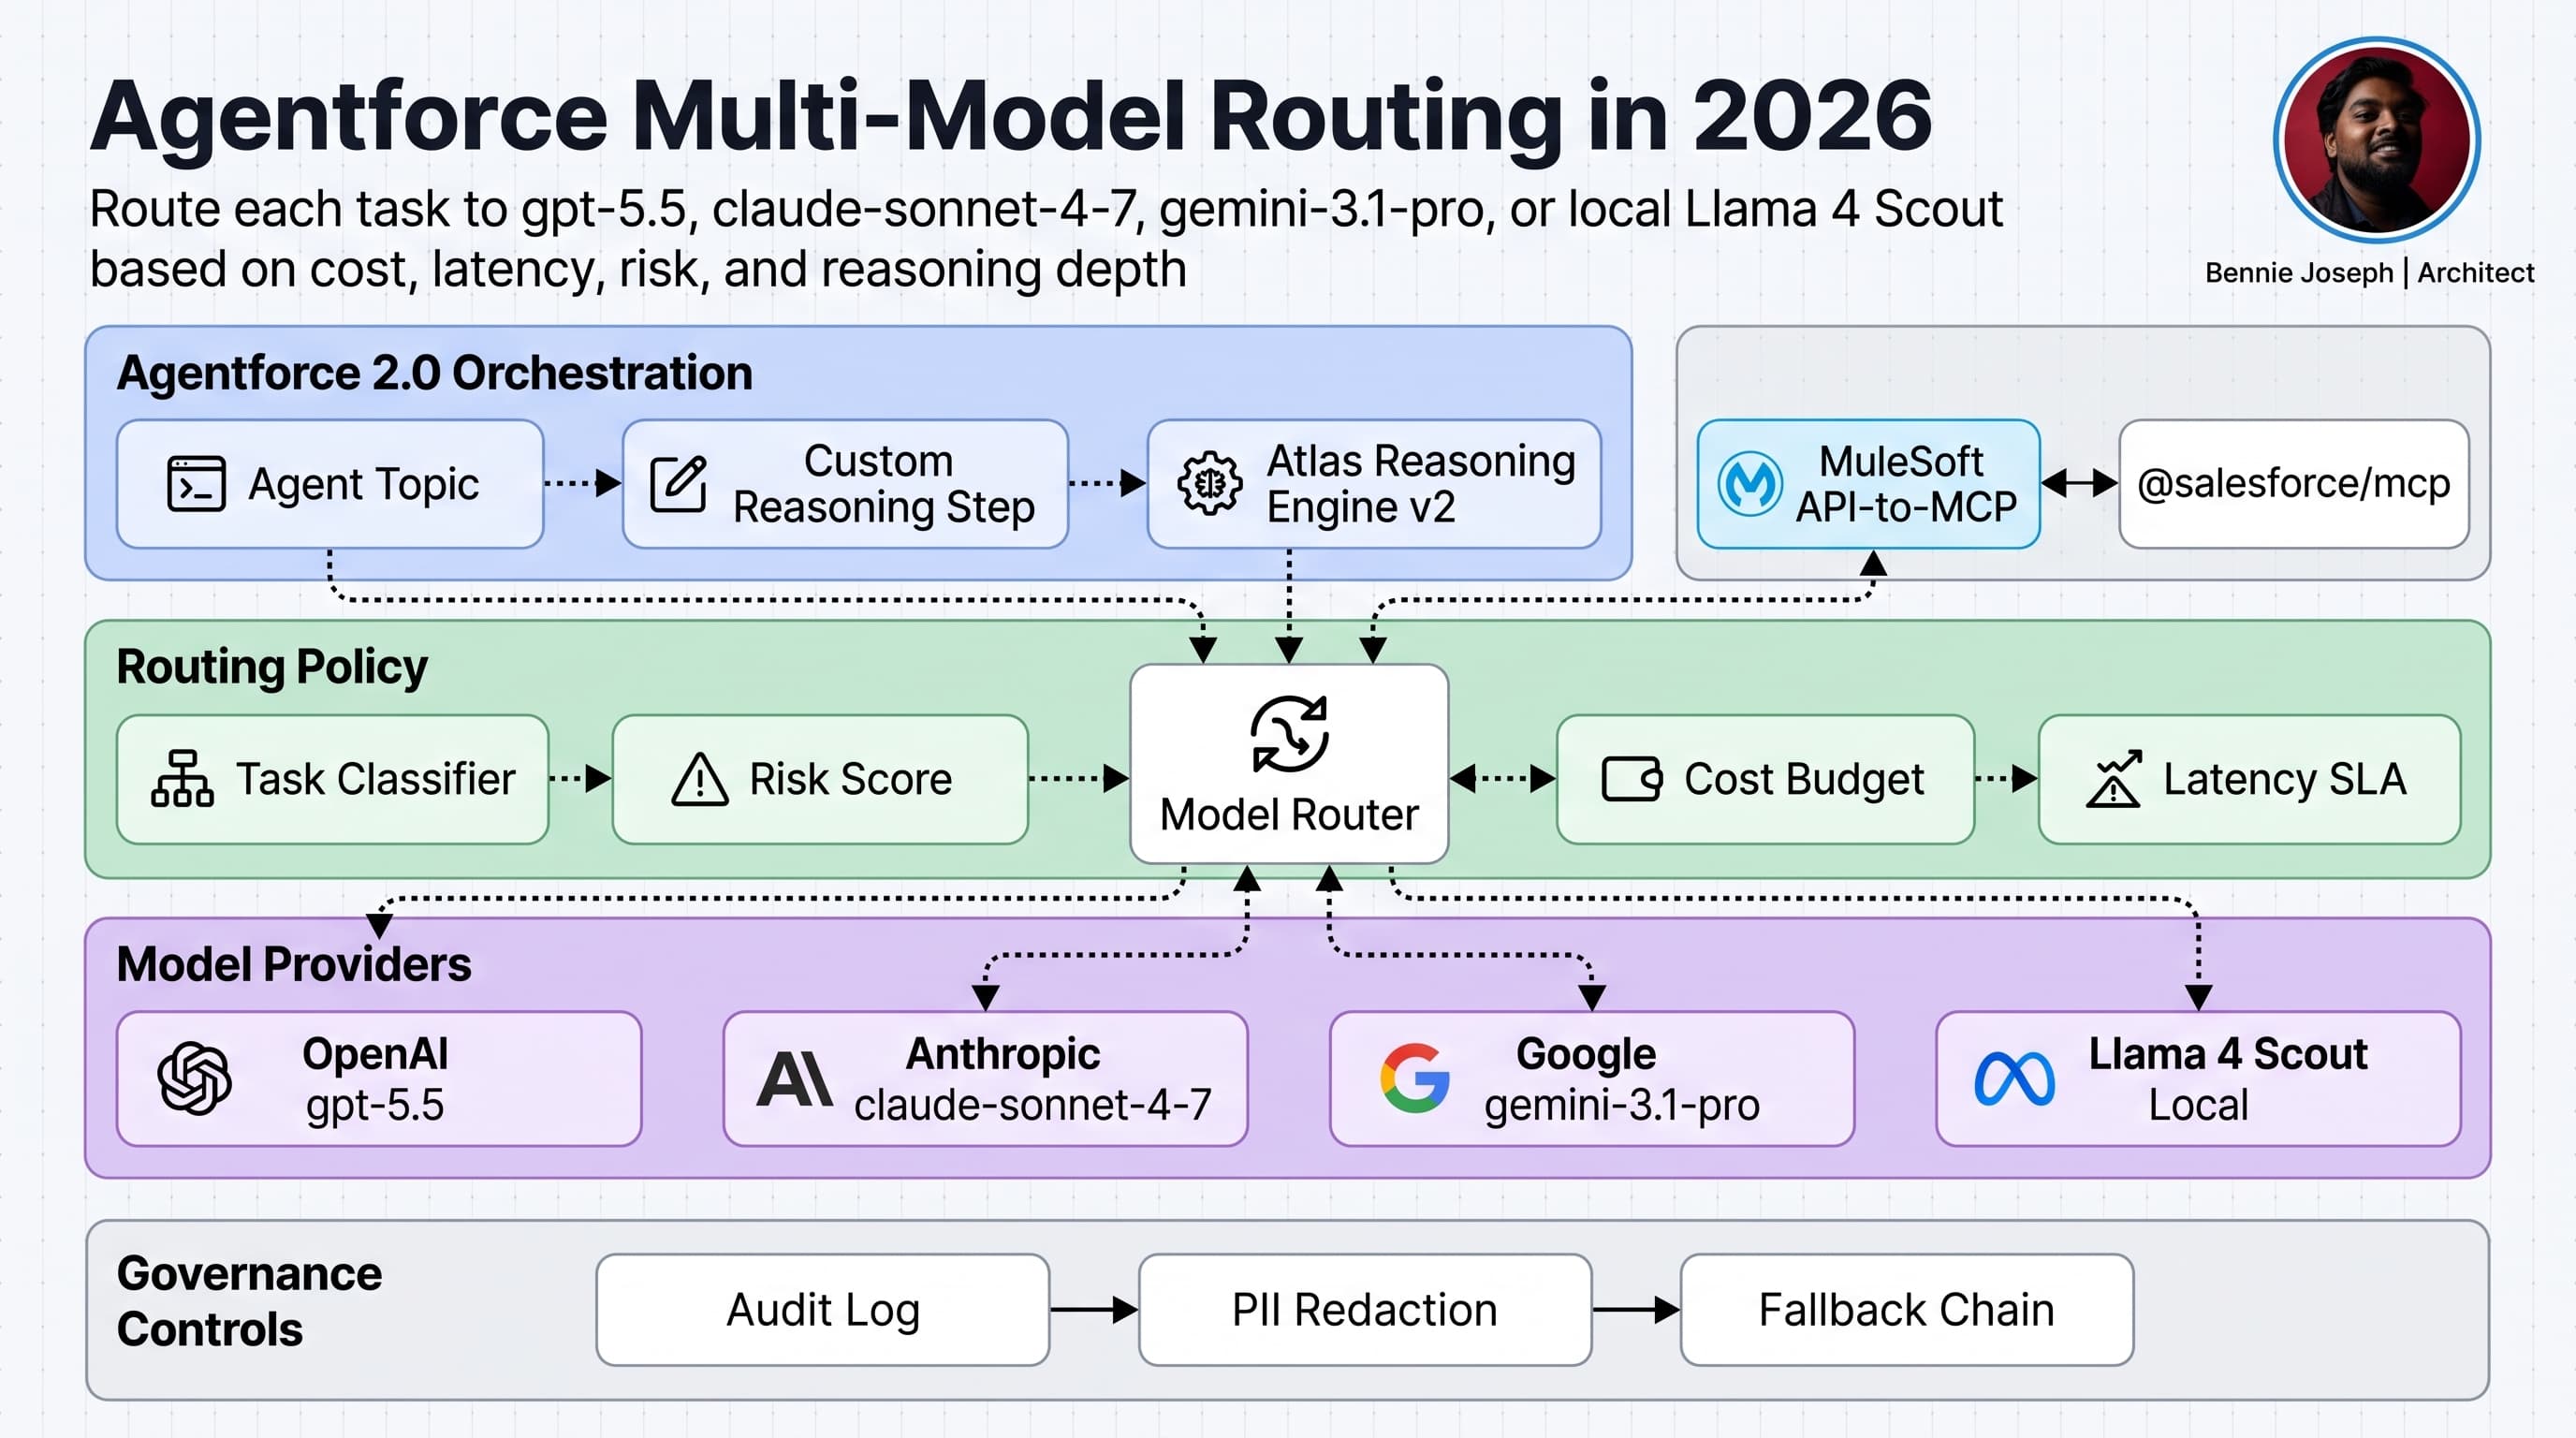Click the Llama 4 Scout card title
2576x1438 pixels.
tap(2228, 1054)
